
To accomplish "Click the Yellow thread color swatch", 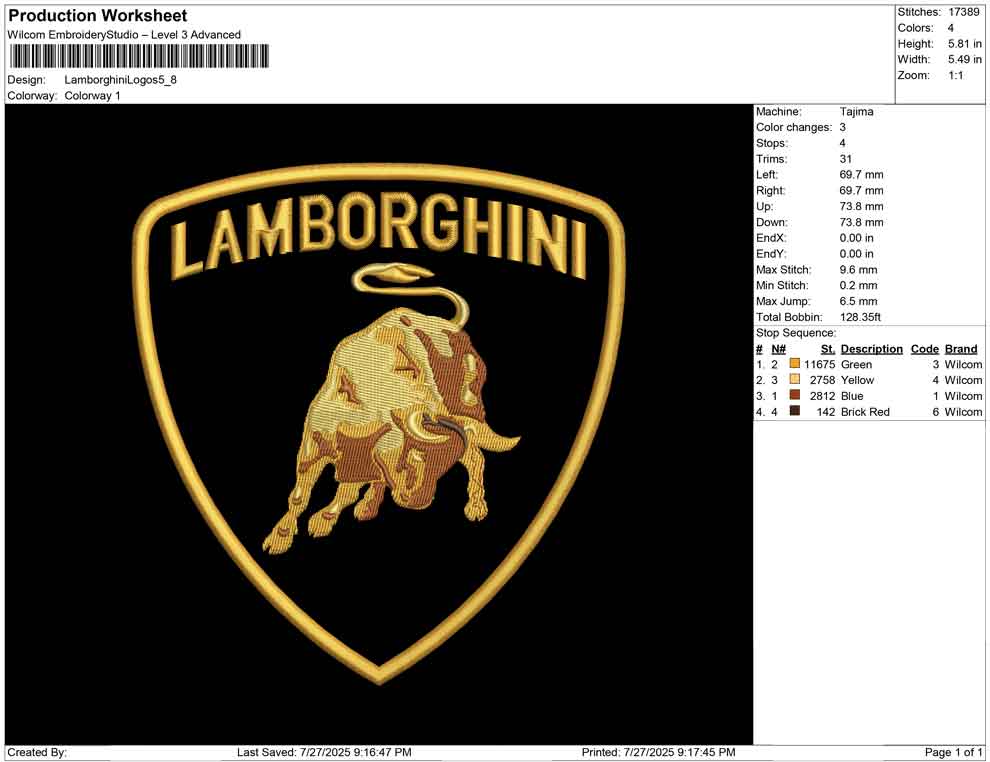I will click(795, 379).
